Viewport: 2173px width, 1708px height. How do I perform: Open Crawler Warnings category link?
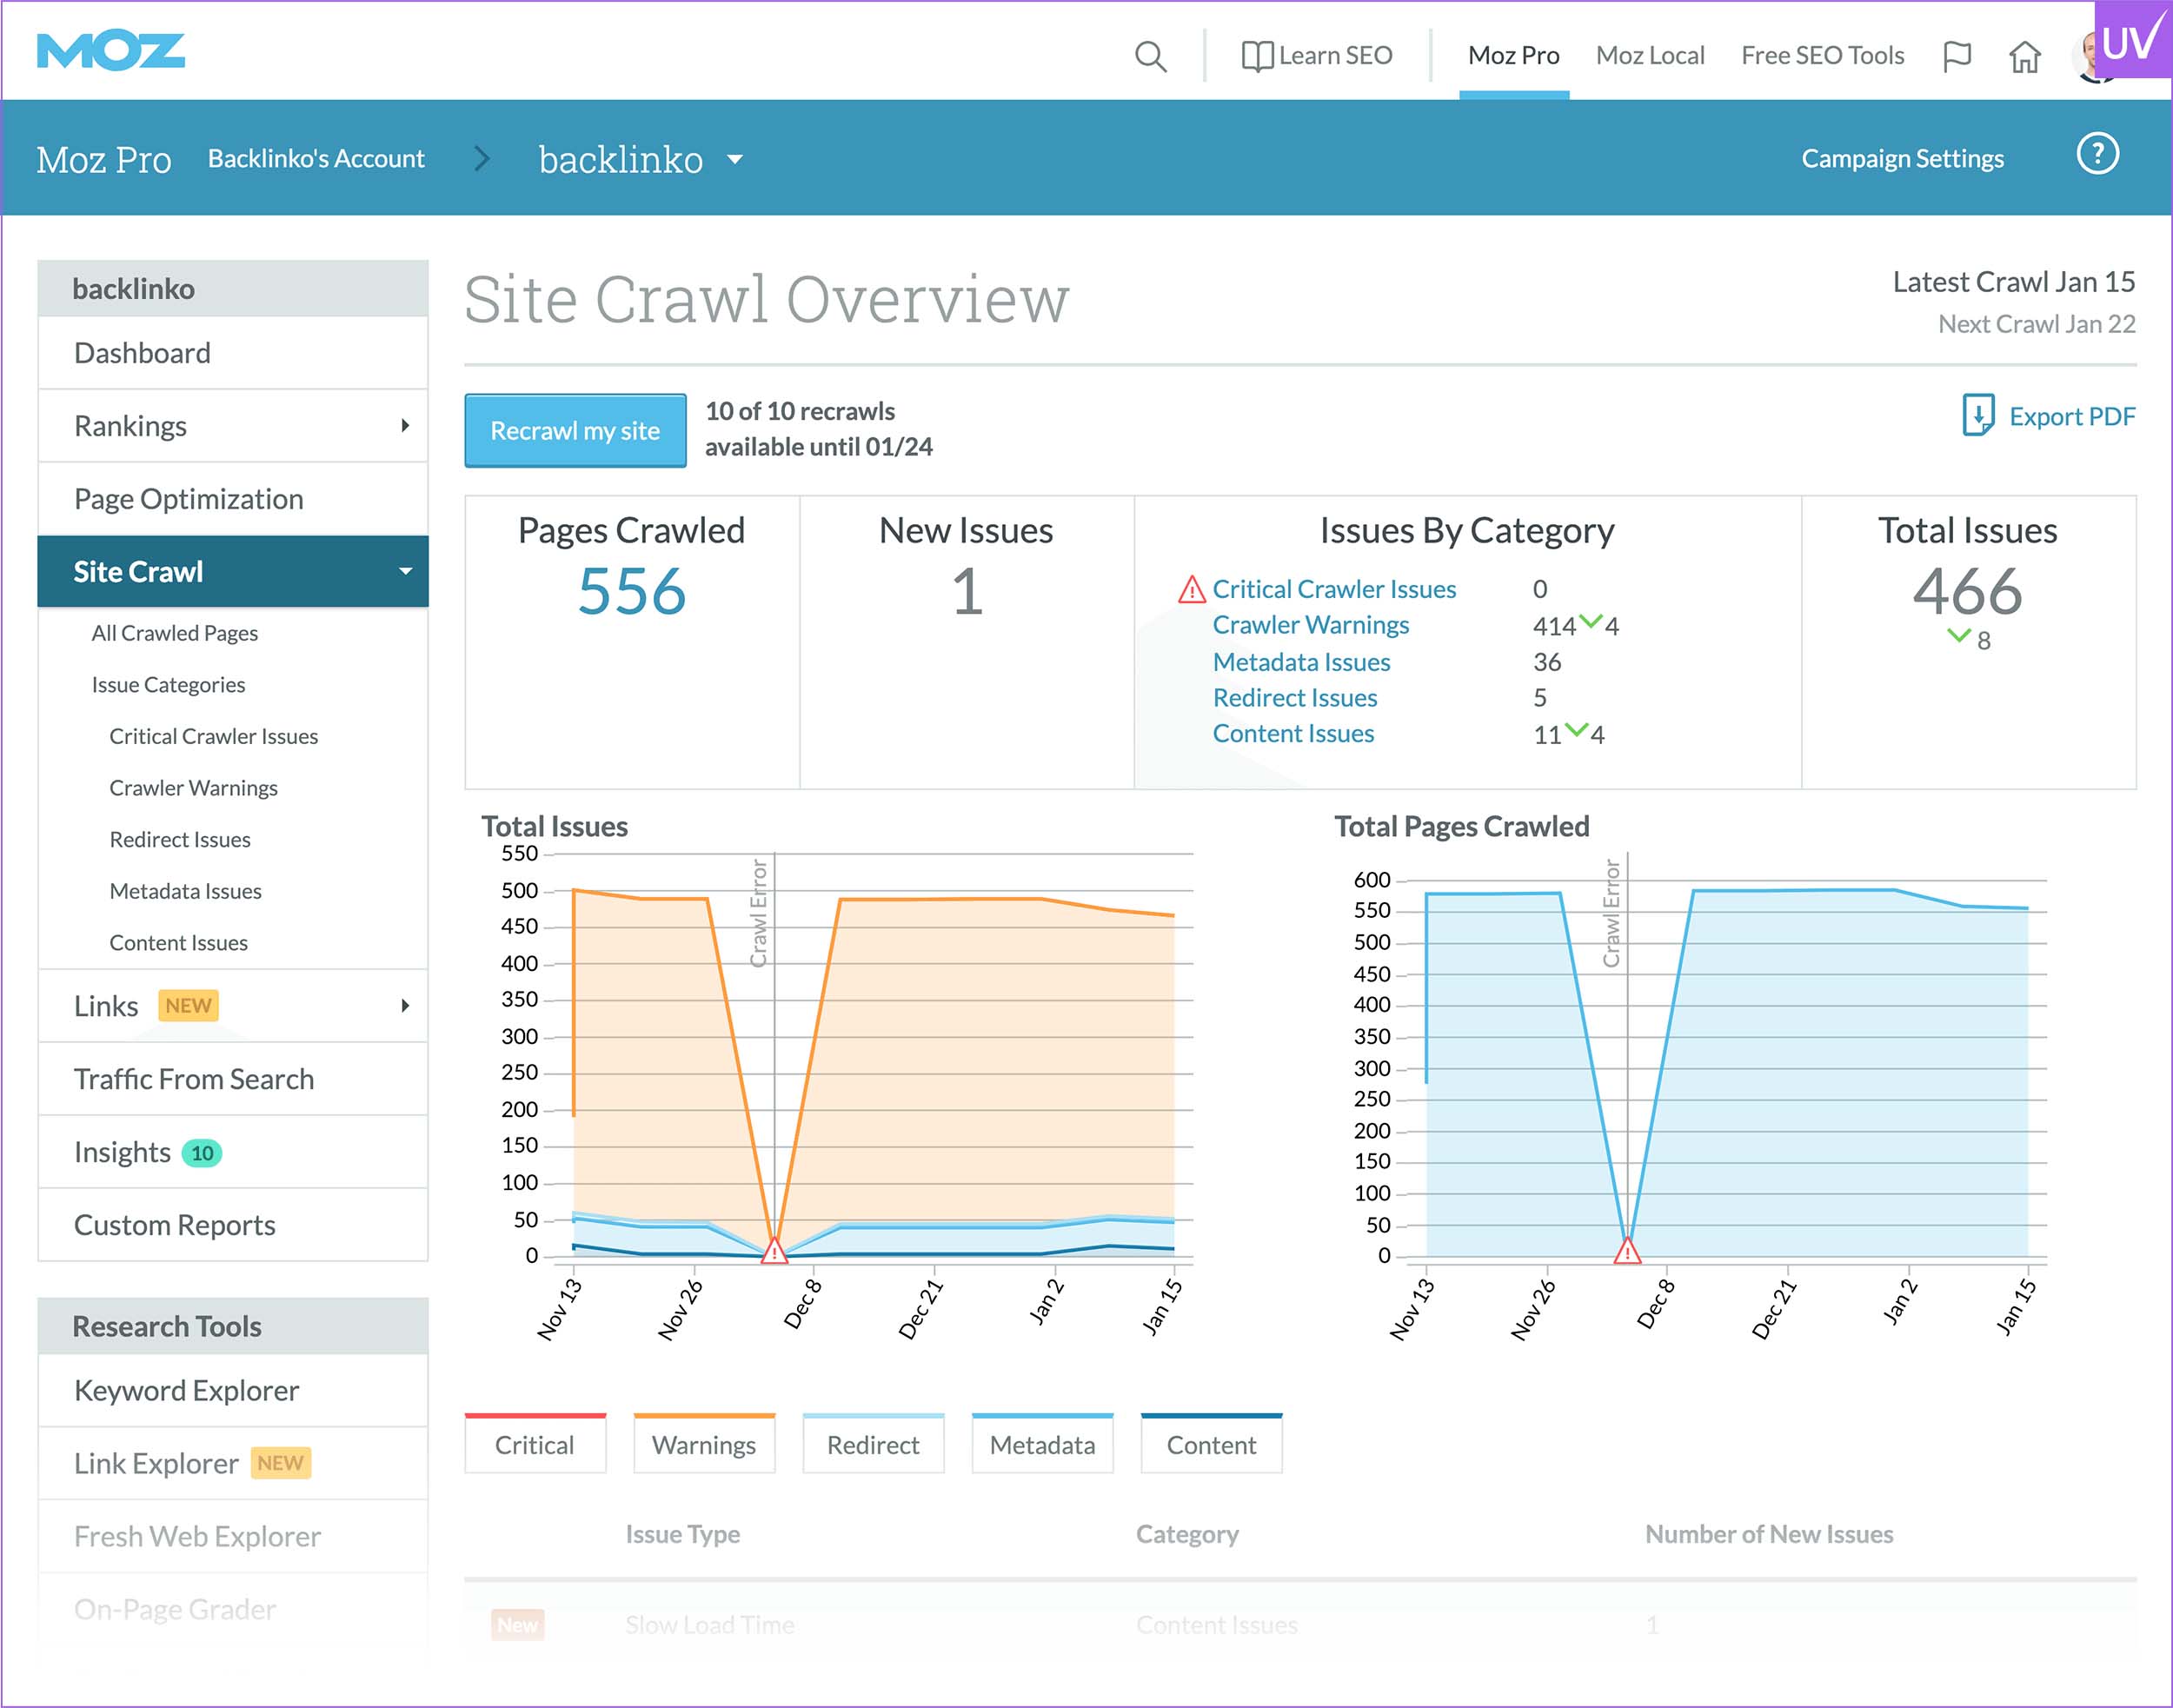pyautogui.click(x=1310, y=625)
